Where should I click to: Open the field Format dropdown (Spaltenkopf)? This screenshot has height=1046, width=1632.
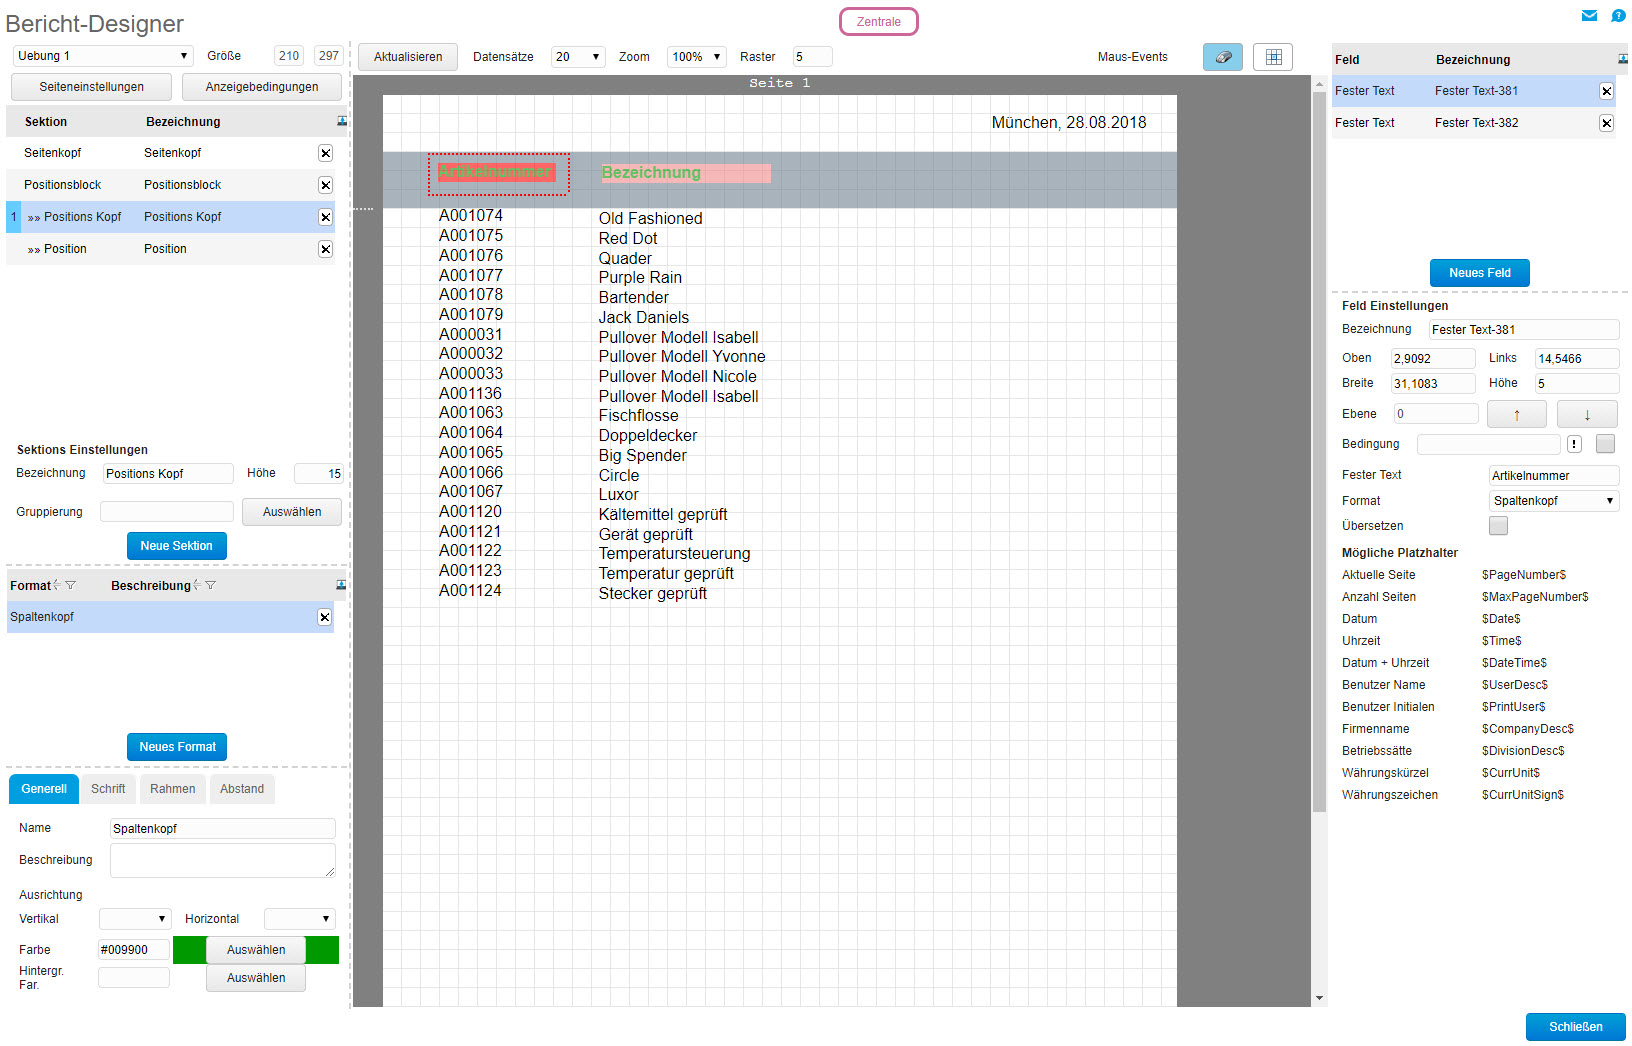[1554, 501]
